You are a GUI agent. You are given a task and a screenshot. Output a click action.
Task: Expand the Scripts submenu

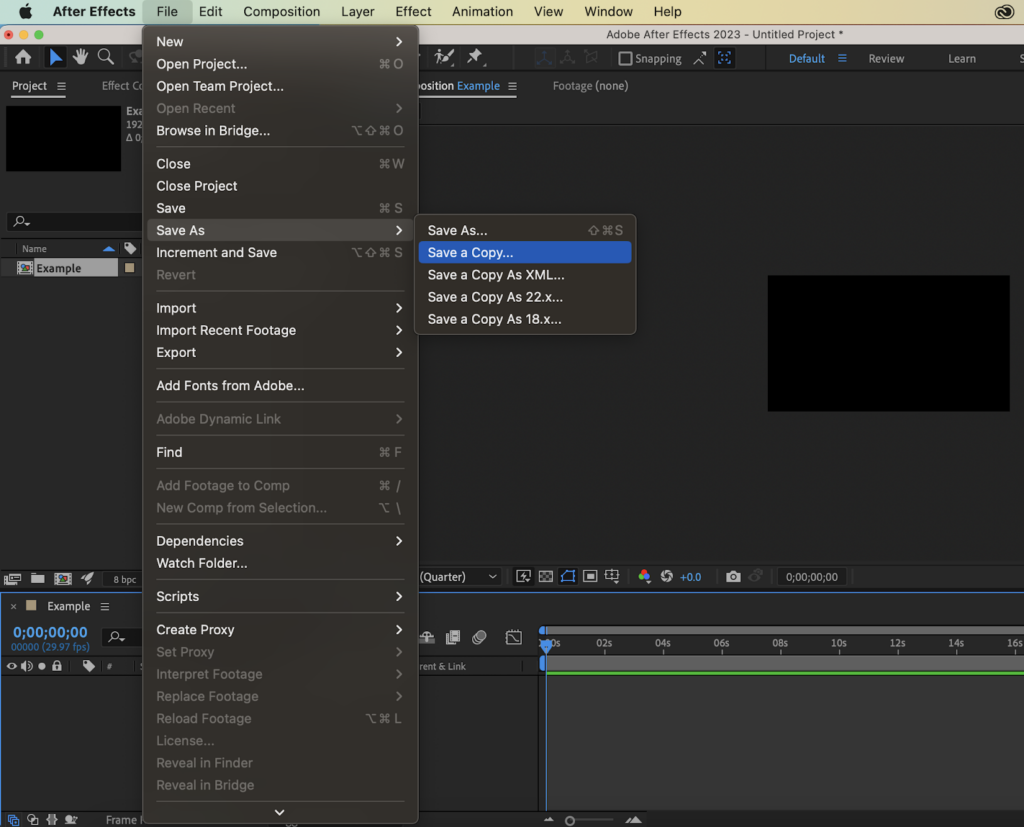280,596
